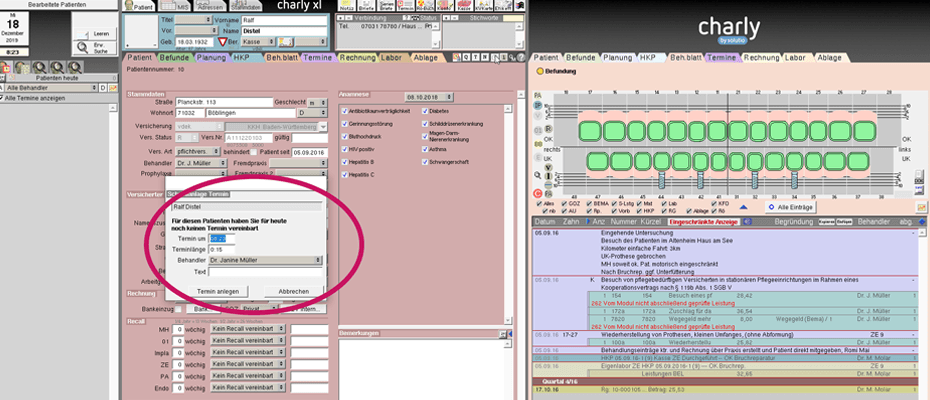Switch to Termine tab in right window
The height and width of the screenshot is (400, 930).
coord(721,58)
